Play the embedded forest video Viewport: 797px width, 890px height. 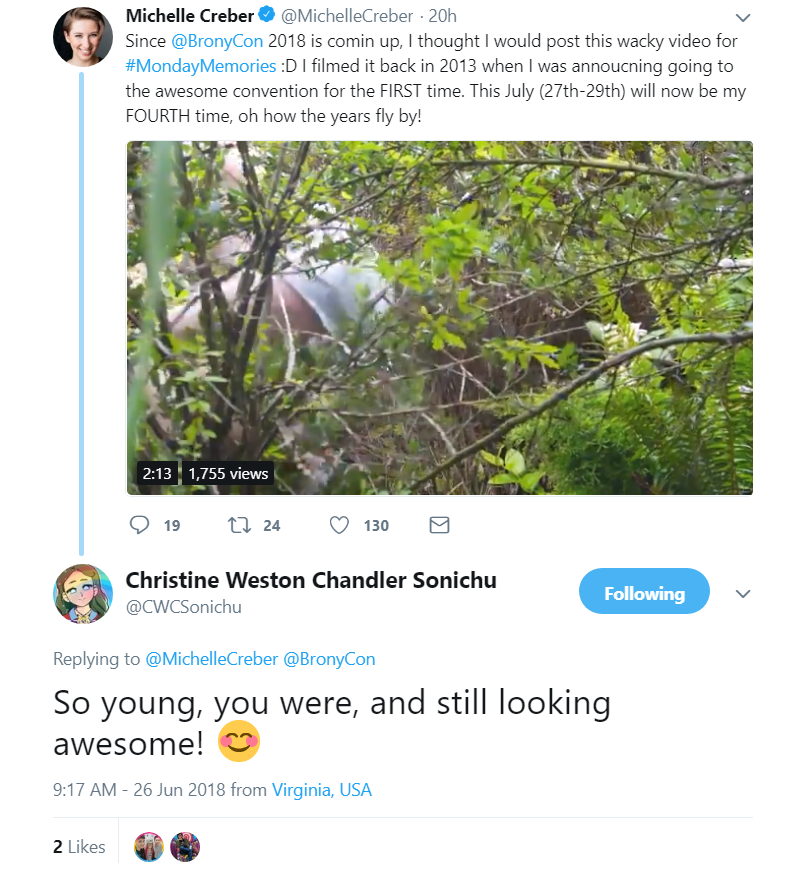click(x=439, y=318)
